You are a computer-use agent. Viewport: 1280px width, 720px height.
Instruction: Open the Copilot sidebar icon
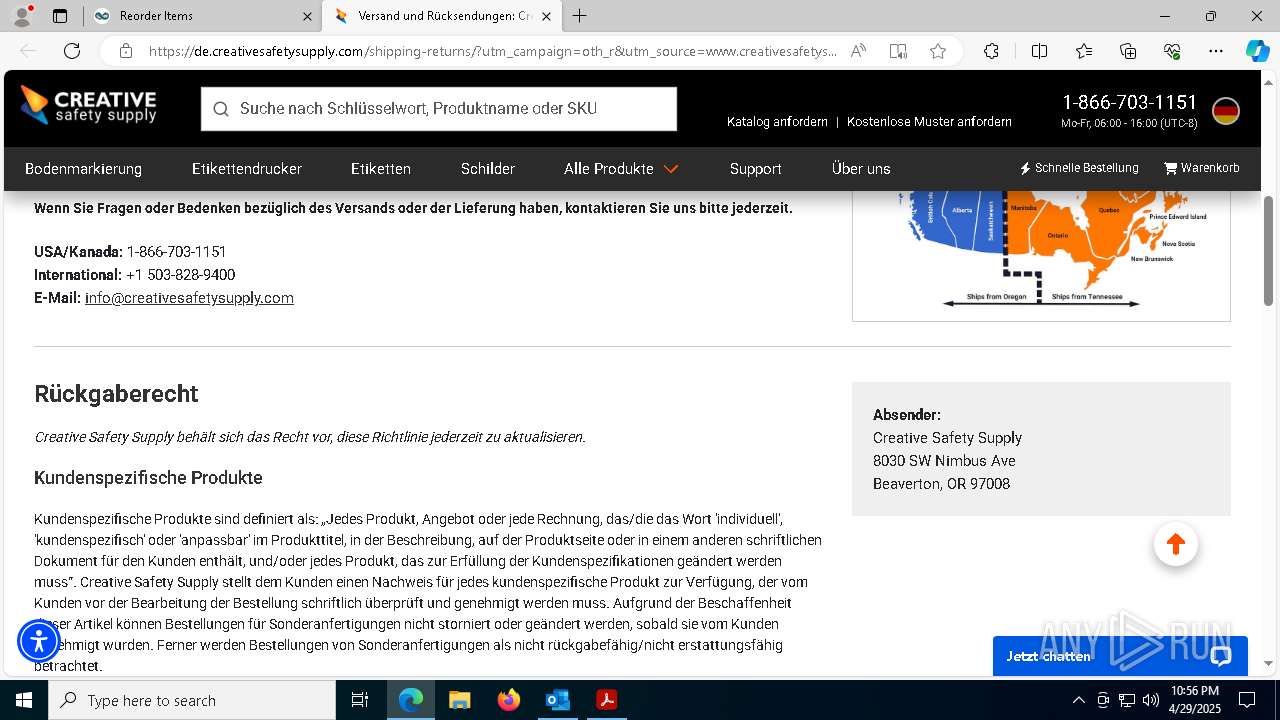click(1257, 51)
